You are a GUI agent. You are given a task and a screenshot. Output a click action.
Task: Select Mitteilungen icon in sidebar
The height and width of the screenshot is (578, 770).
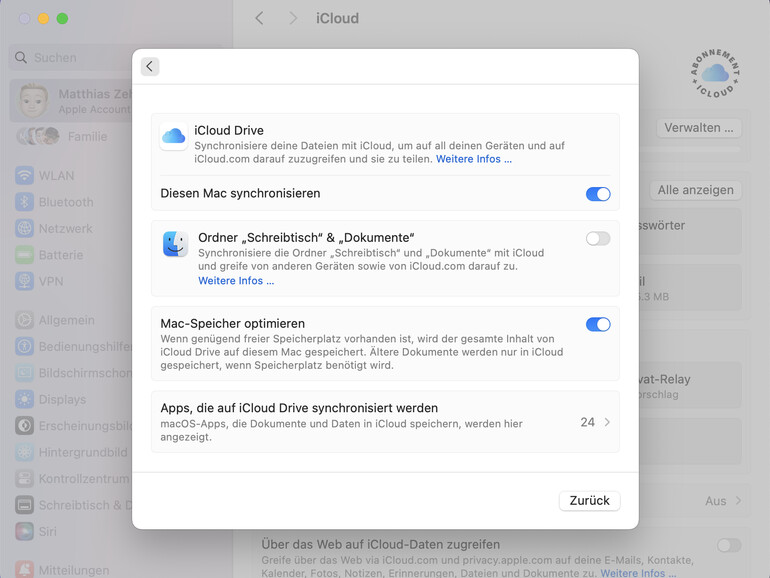[x=24, y=570]
